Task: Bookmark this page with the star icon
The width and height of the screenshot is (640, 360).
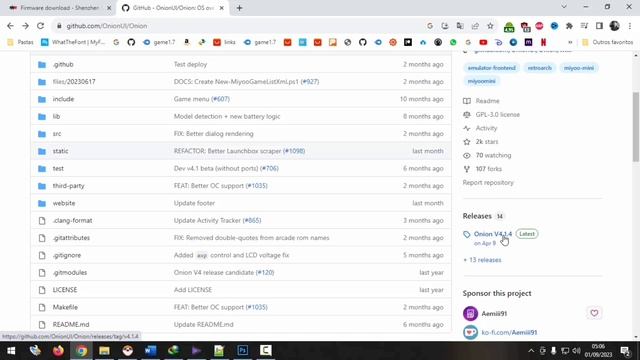Action: click(490, 26)
